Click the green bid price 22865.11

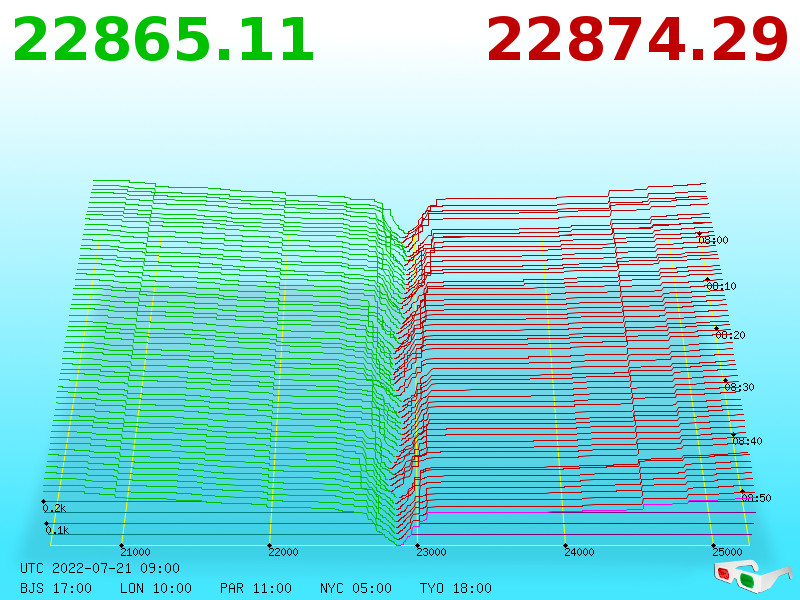[x=163, y=40]
